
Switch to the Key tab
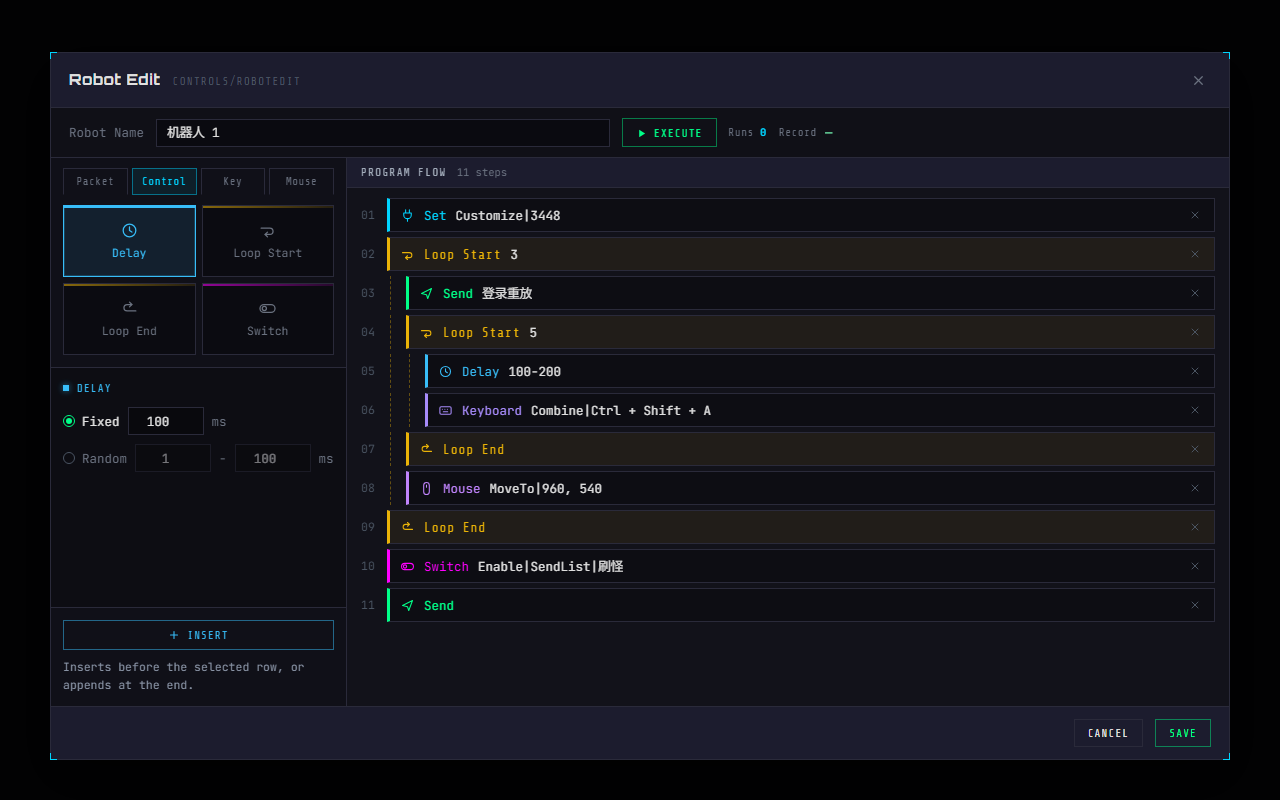tap(233, 181)
